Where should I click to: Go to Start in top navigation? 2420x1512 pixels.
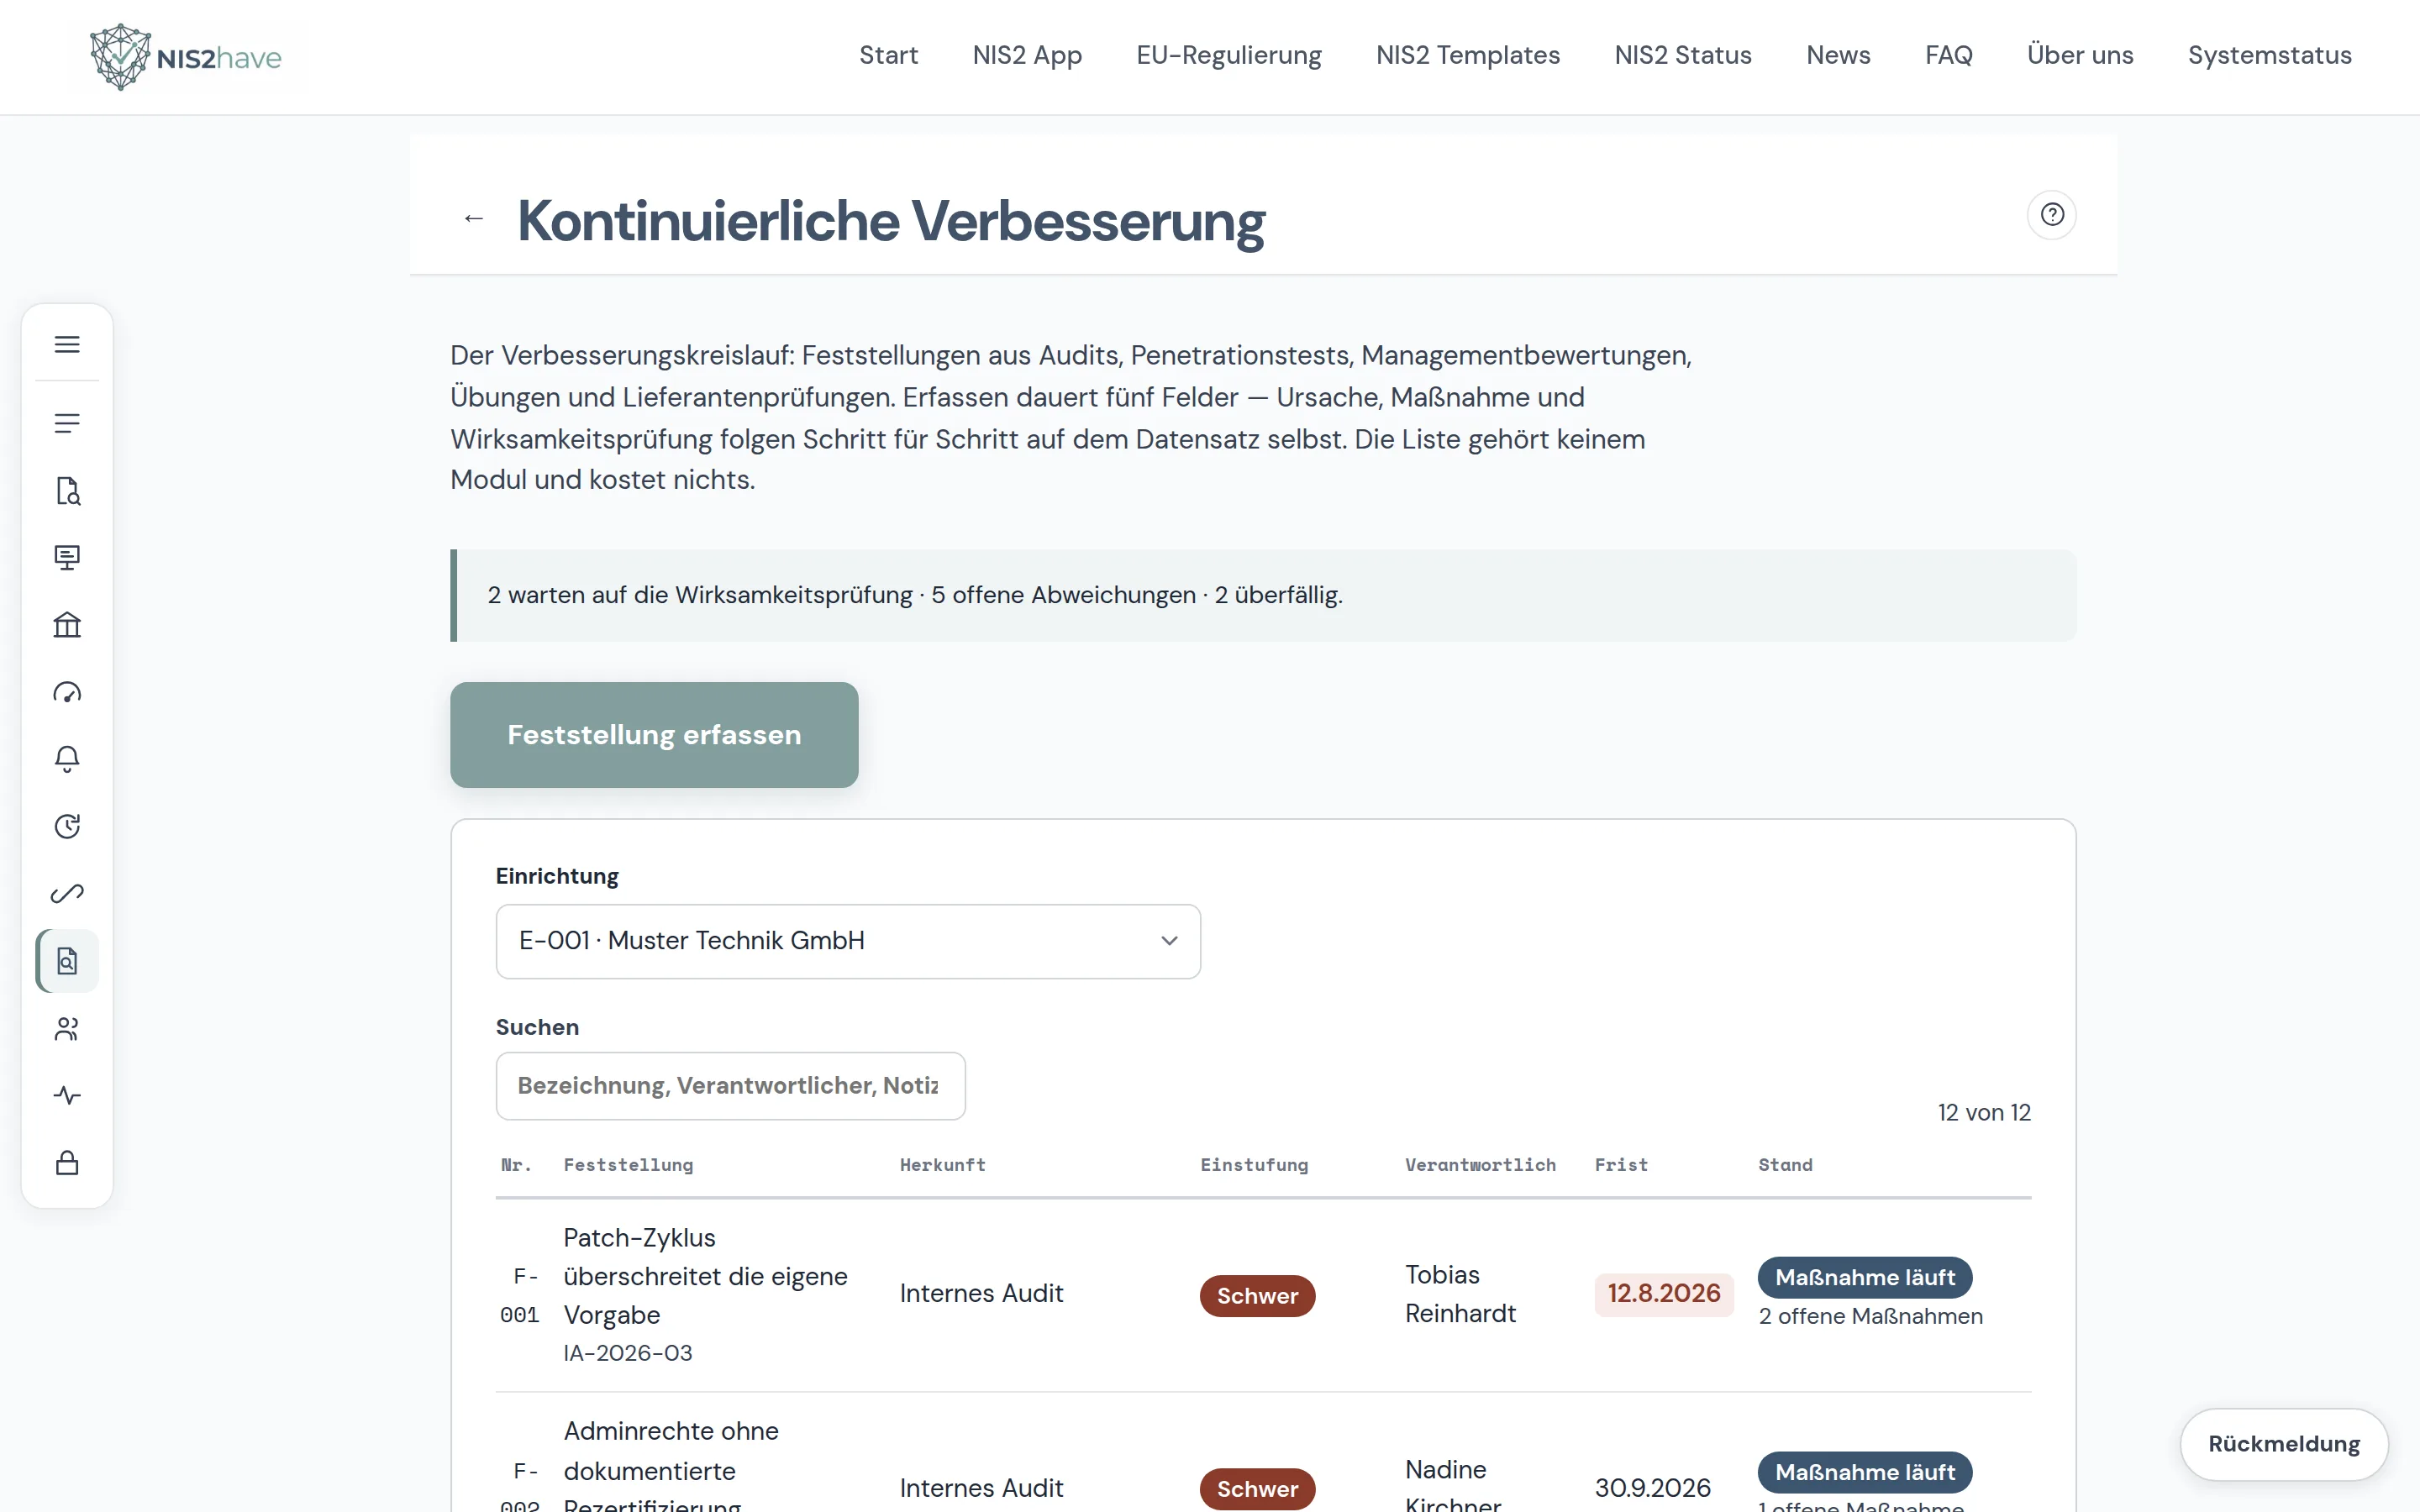(x=888, y=55)
